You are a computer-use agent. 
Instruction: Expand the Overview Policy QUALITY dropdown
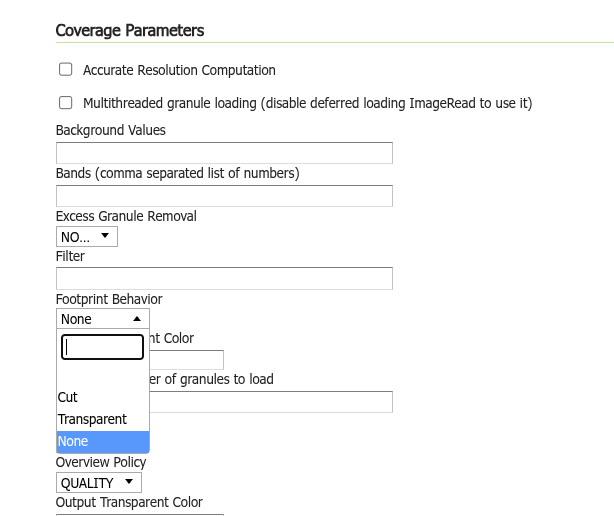98,483
